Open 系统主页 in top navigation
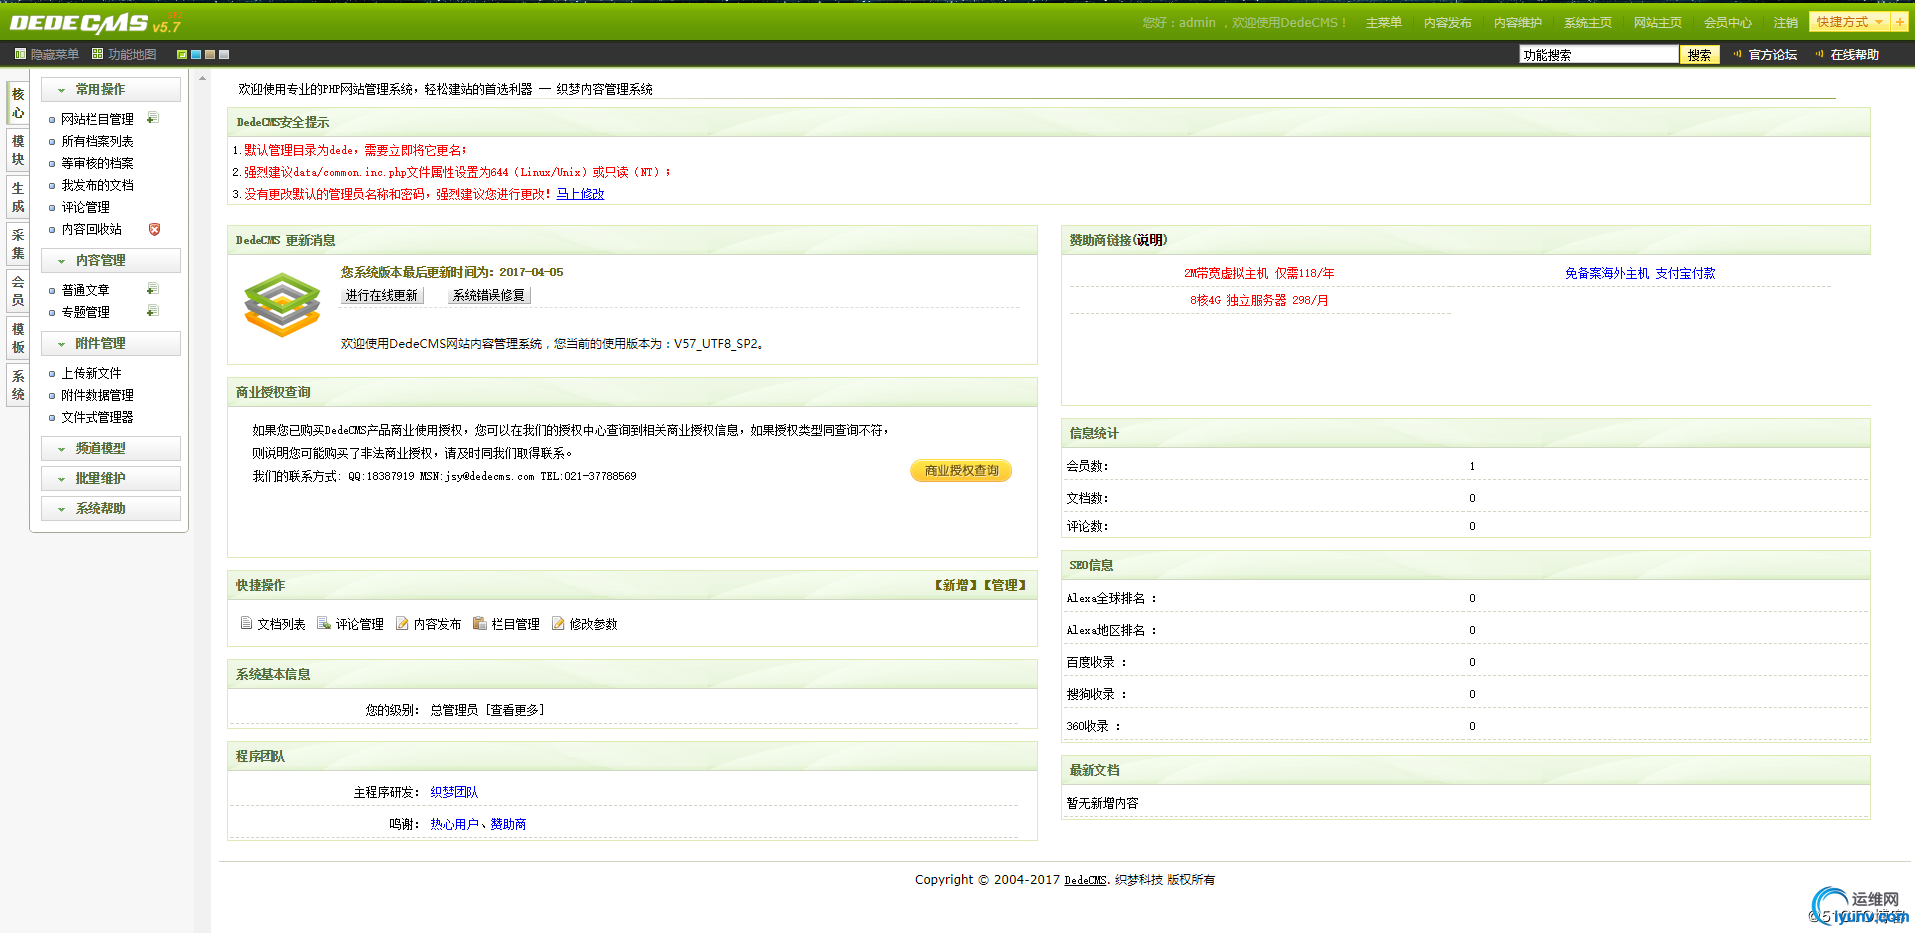Image resolution: width=1915 pixels, height=933 pixels. [1588, 22]
